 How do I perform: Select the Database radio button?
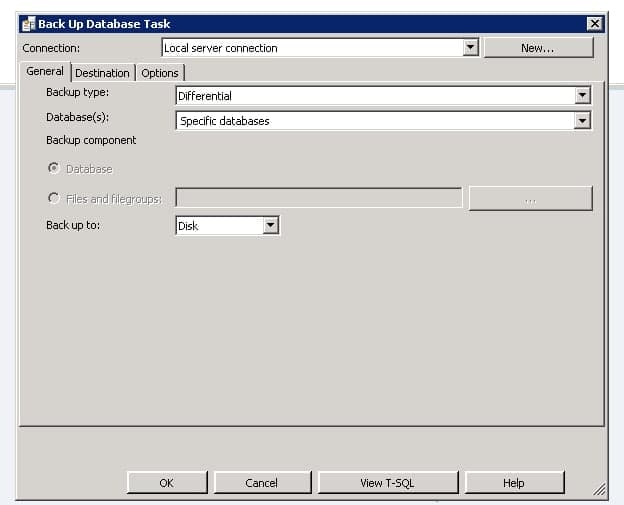[x=54, y=168]
